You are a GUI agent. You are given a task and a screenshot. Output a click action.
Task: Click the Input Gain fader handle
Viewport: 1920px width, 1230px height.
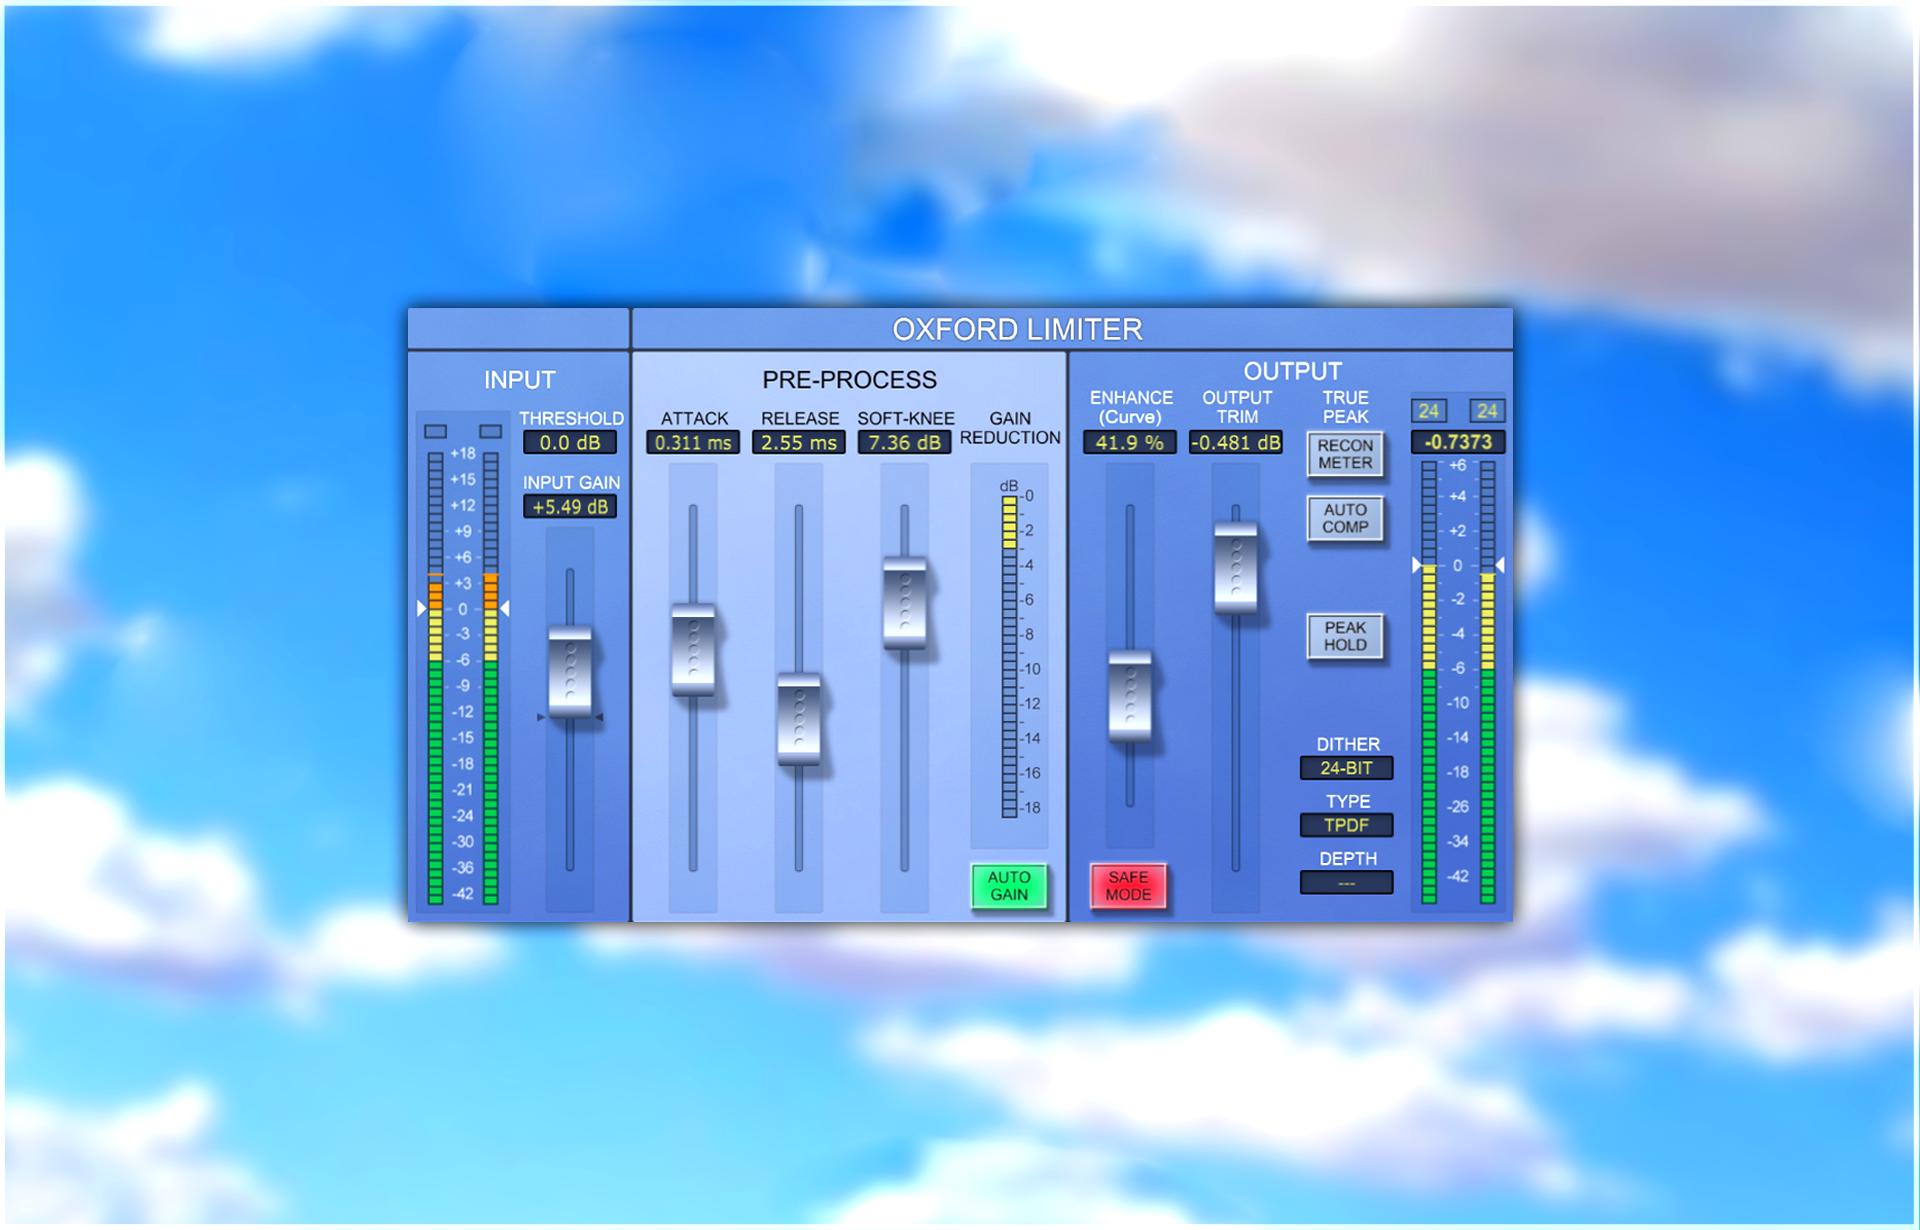click(x=570, y=671)
